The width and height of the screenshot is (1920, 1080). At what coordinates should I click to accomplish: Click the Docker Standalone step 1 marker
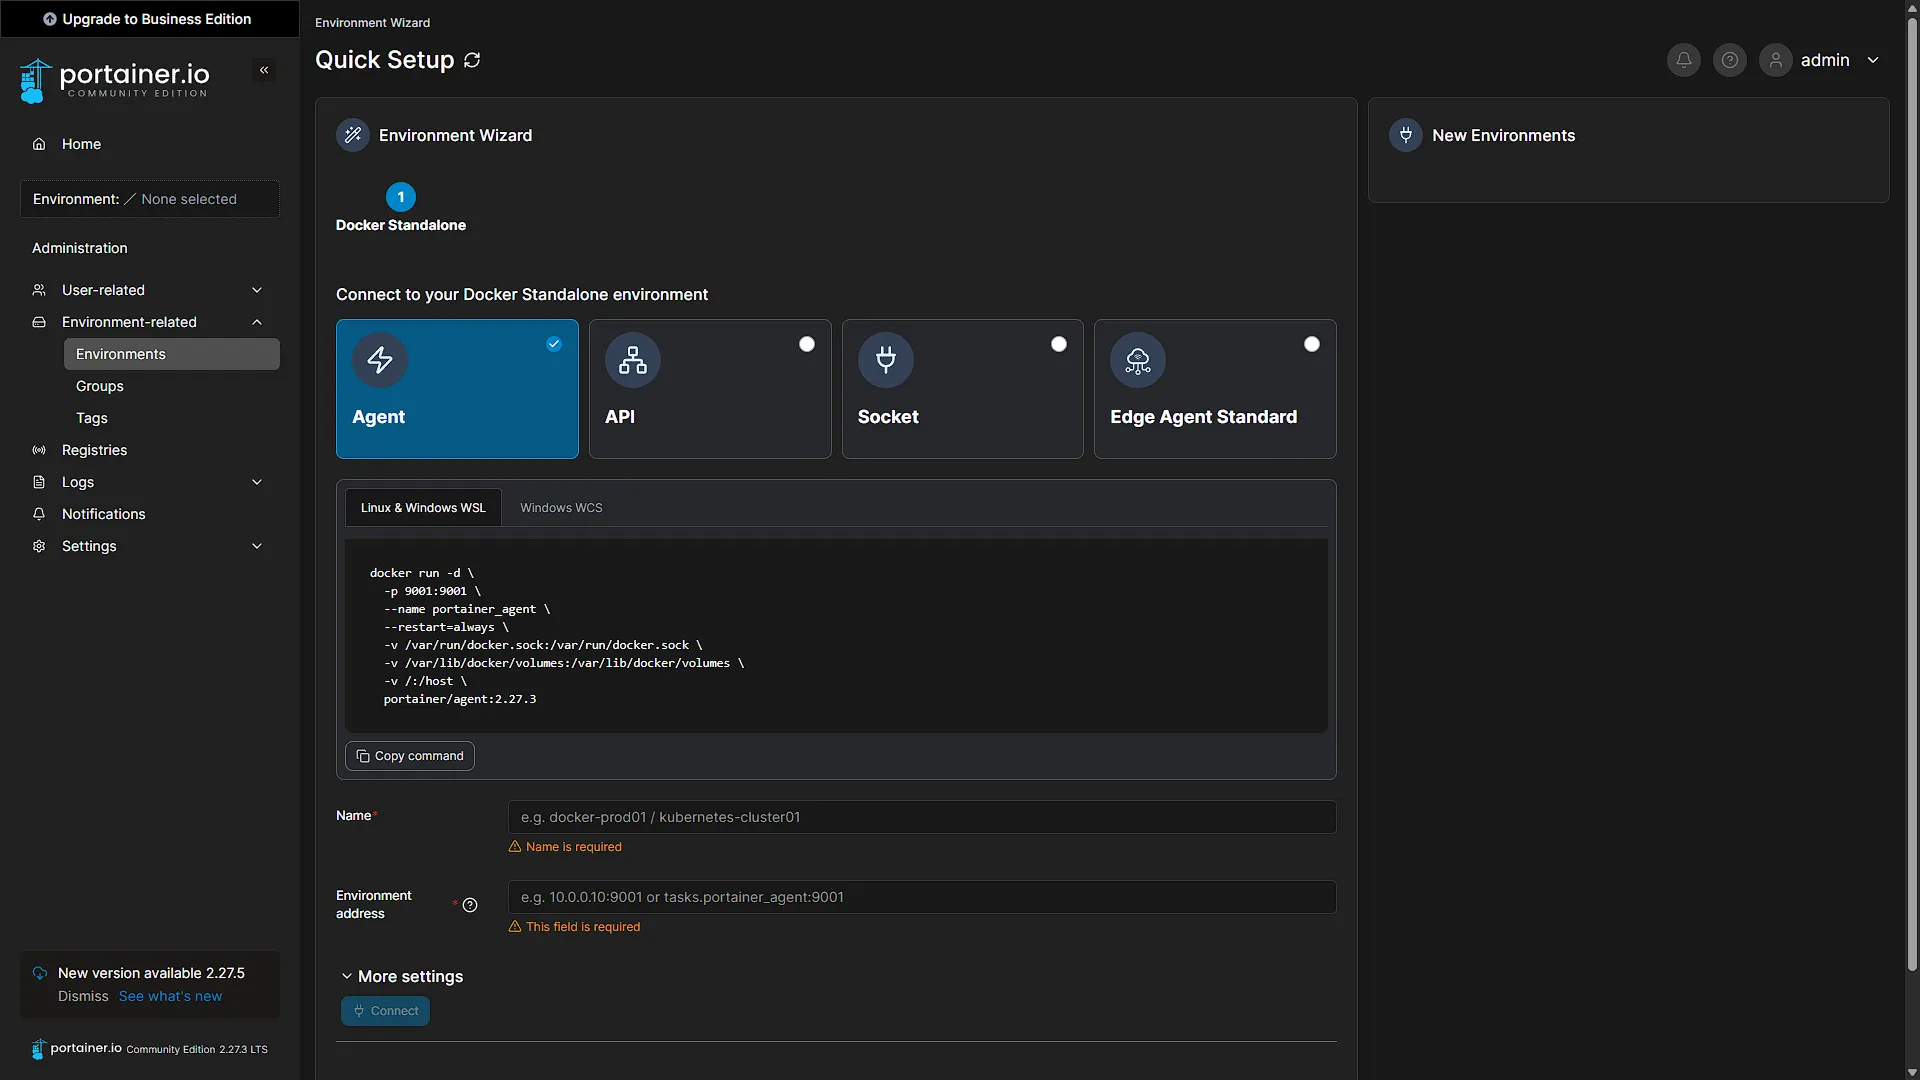click(x=401, y=197)
